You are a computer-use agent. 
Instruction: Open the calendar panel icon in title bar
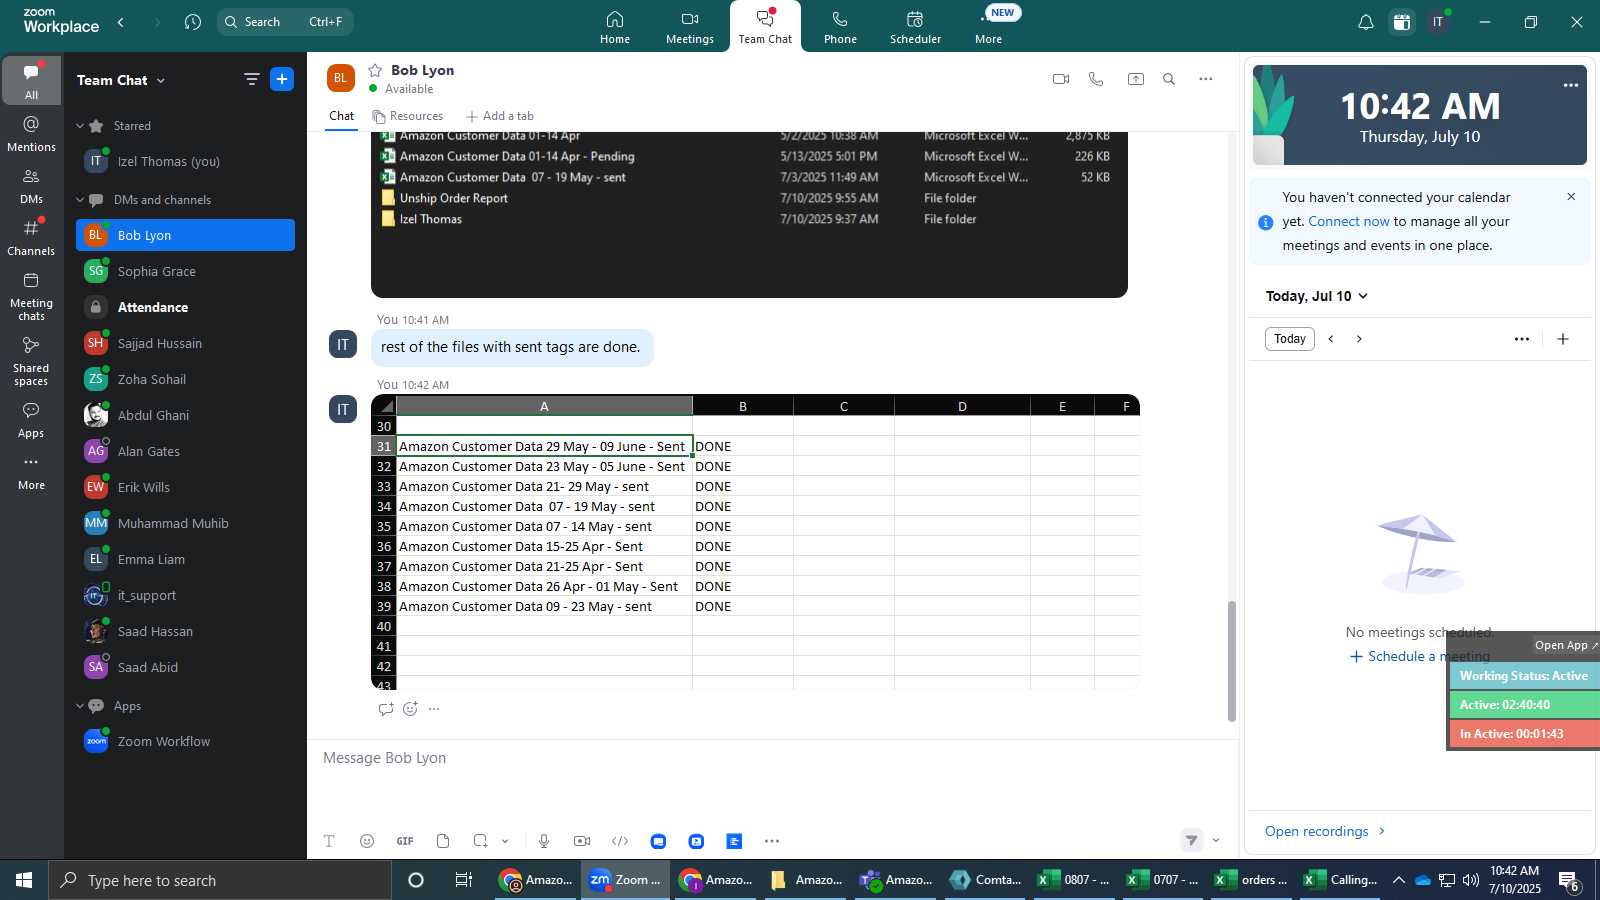[x=1402, y=22]
